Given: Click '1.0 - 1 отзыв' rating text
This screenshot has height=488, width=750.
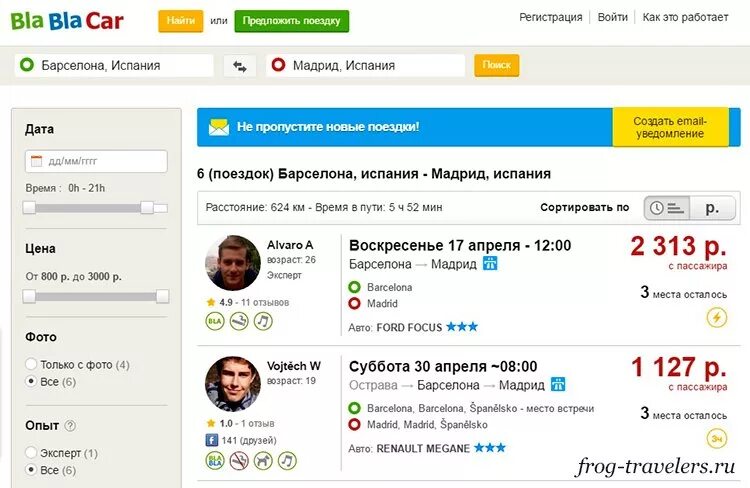Looking at the screenshot, I should (247, 423).
